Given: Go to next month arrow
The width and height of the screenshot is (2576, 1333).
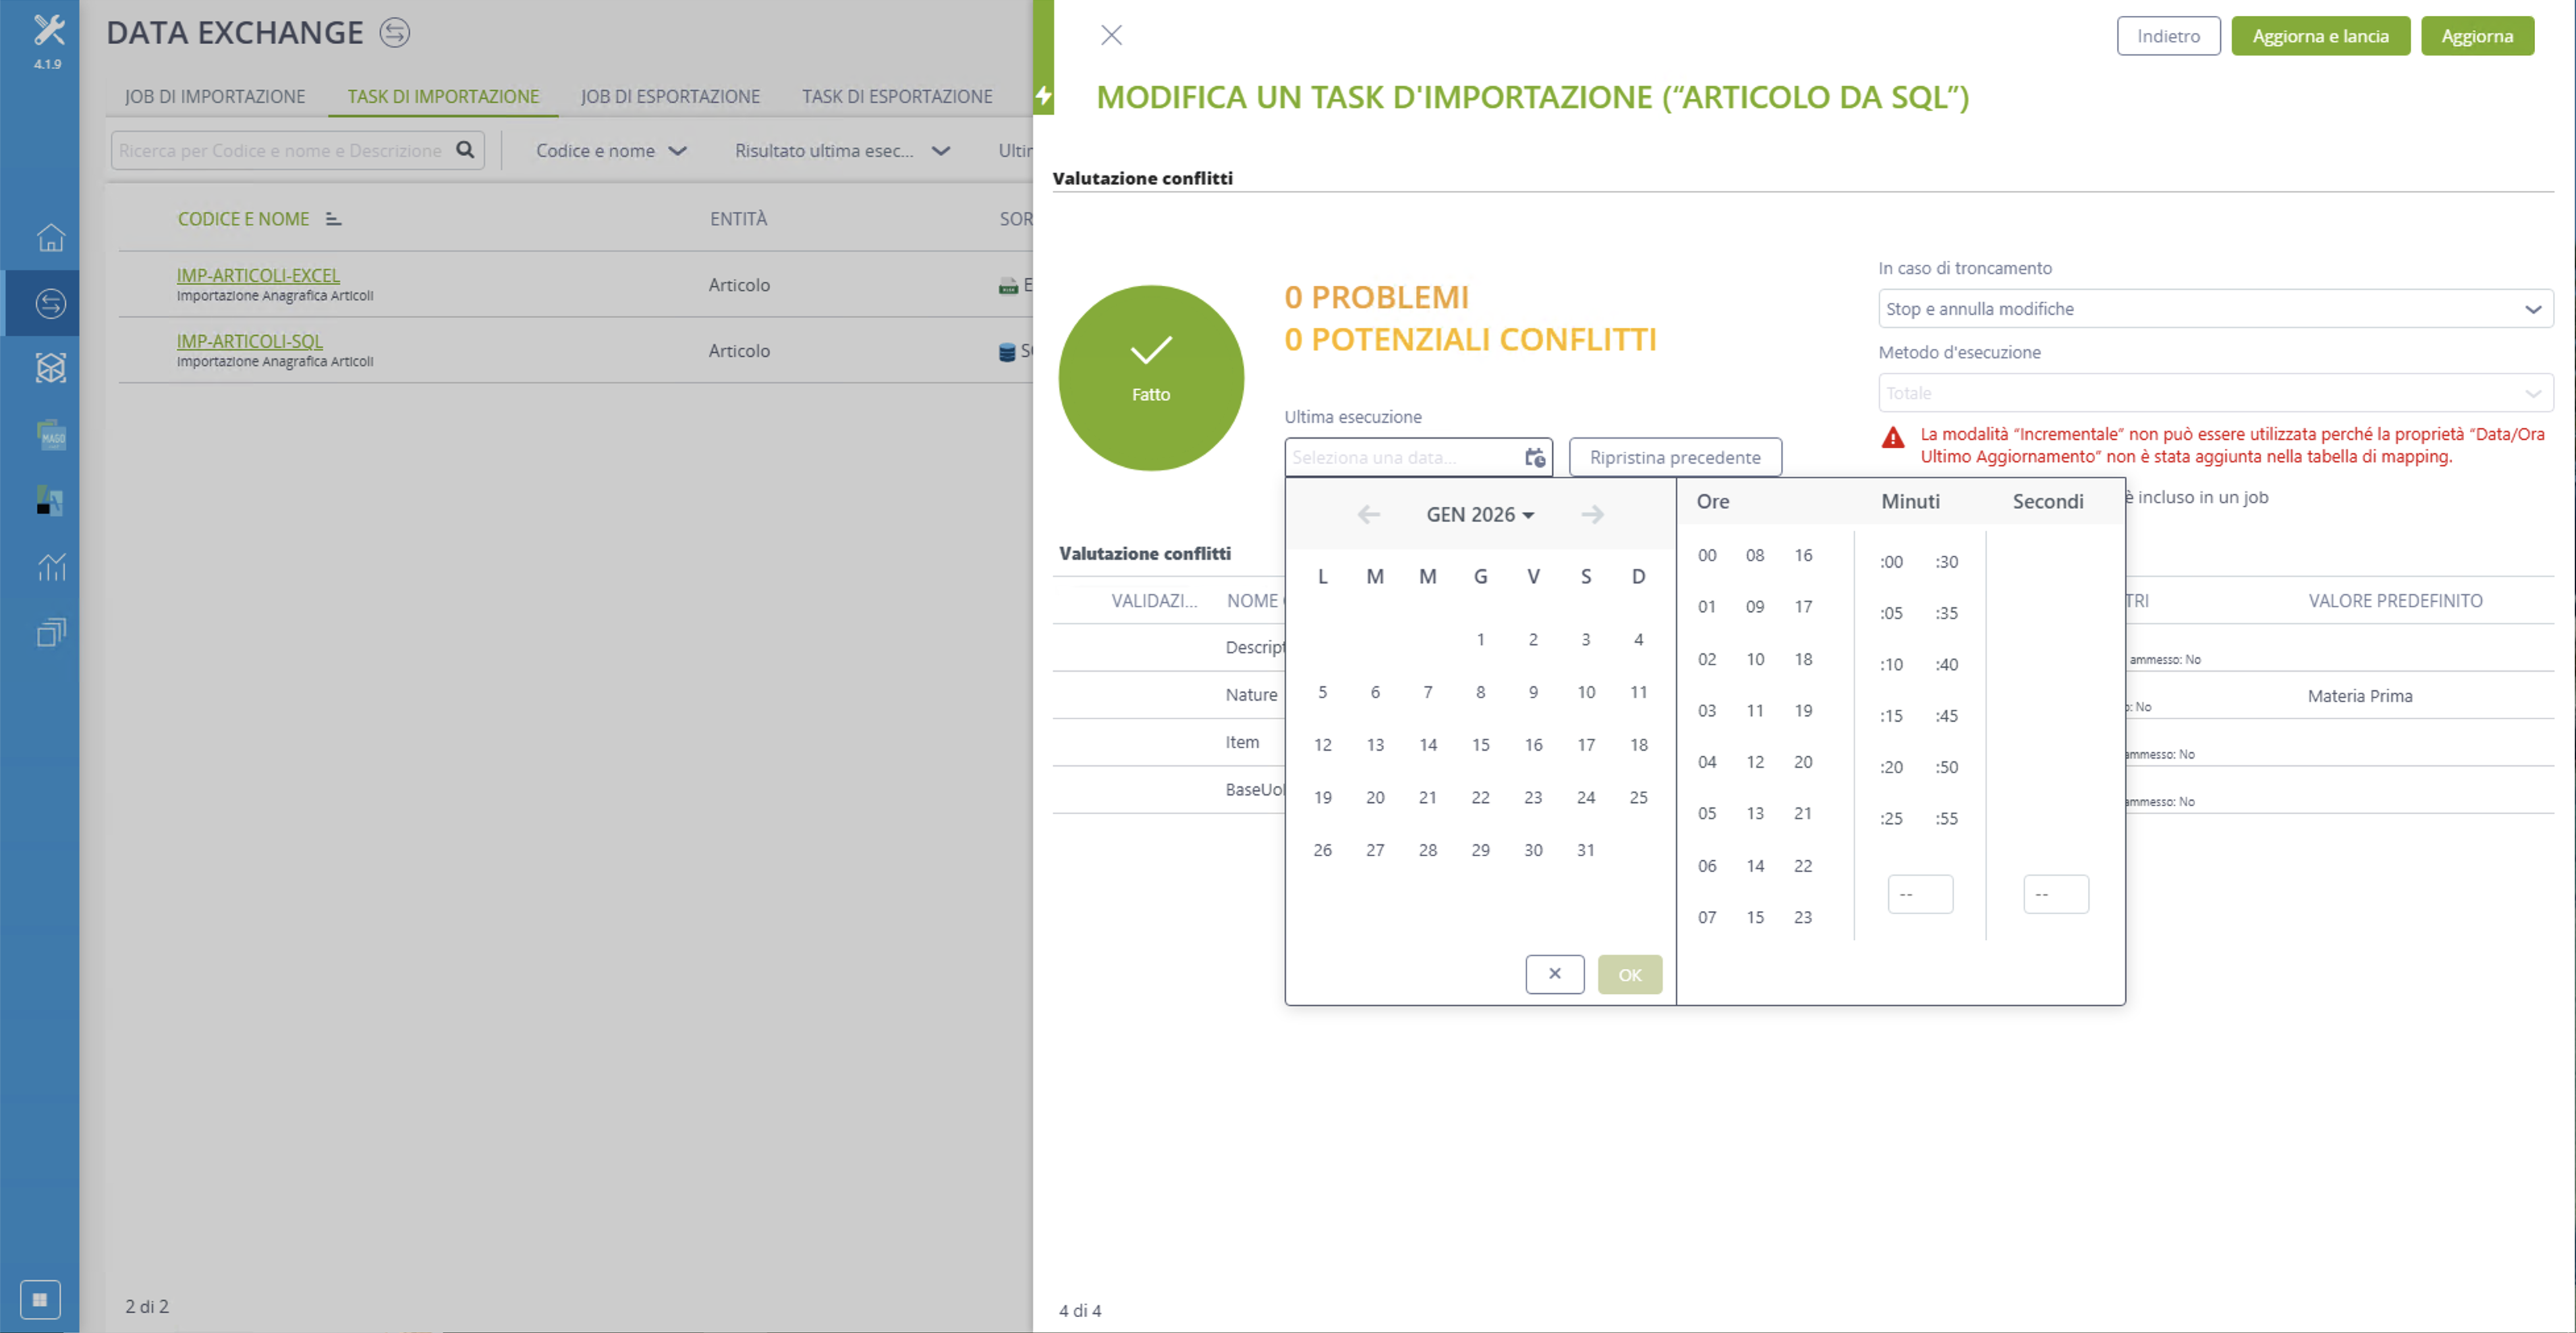Looking at the screenshot, I should (1592, 514).
